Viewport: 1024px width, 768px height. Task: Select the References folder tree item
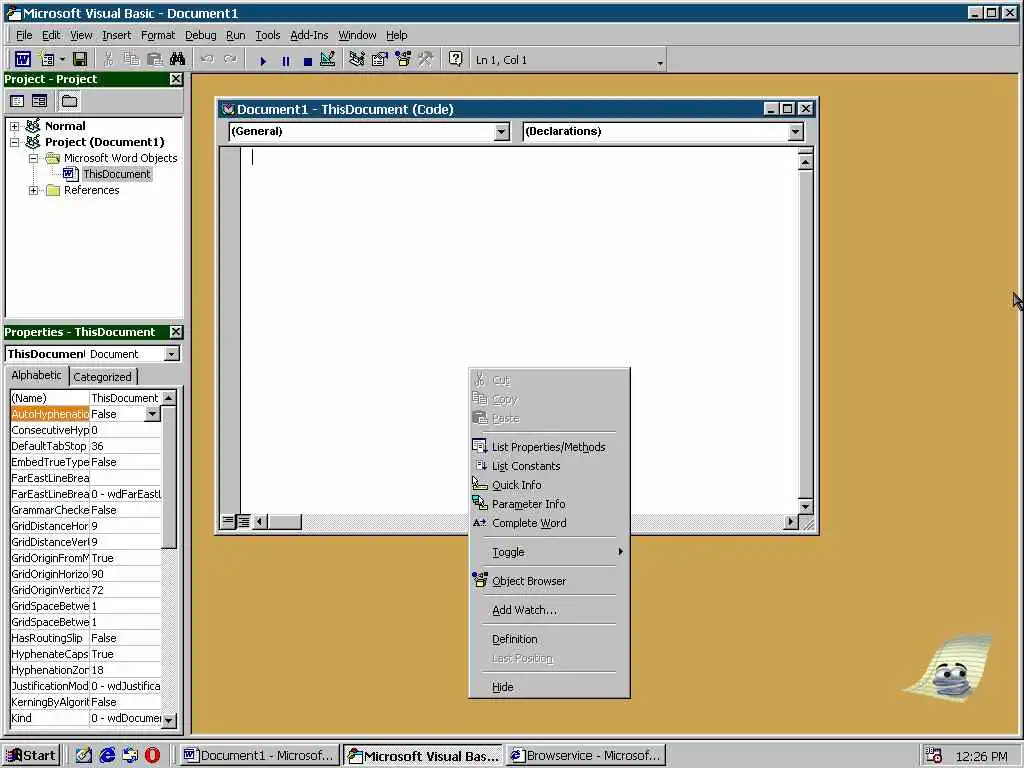[x=91, y=190]
